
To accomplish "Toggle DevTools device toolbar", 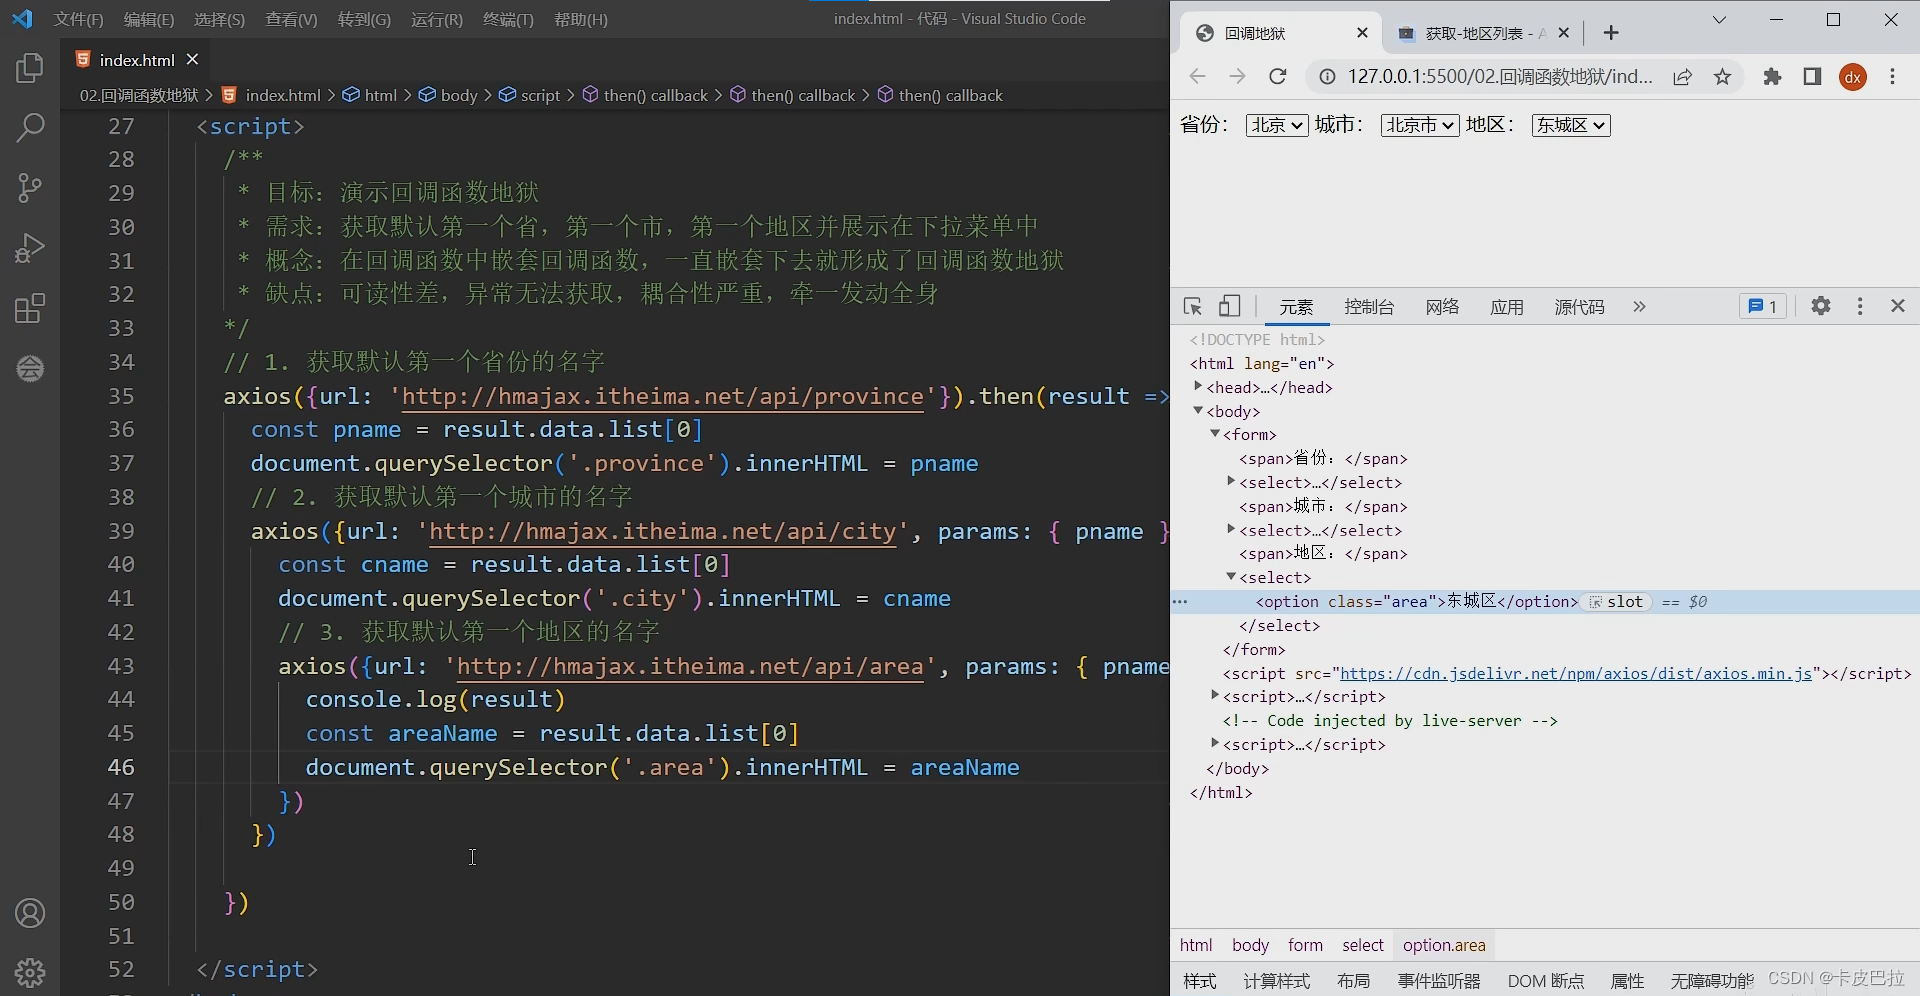I will 1229,307.
